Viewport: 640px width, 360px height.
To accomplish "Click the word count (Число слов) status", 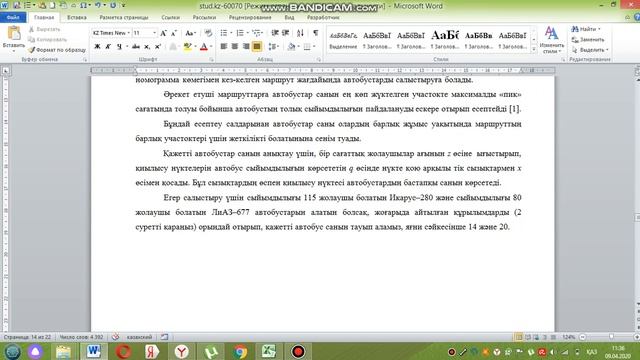I will coord(81,337).
